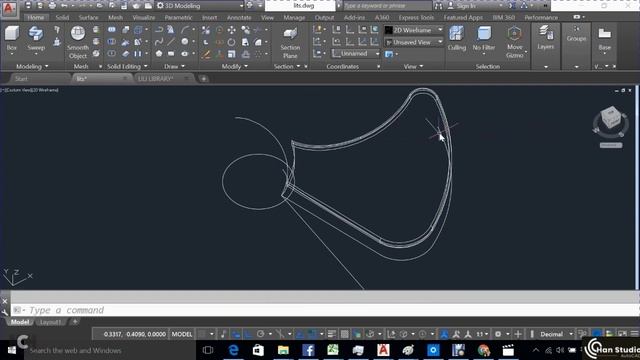Select the line draw tool

click(x=171, y=42)
